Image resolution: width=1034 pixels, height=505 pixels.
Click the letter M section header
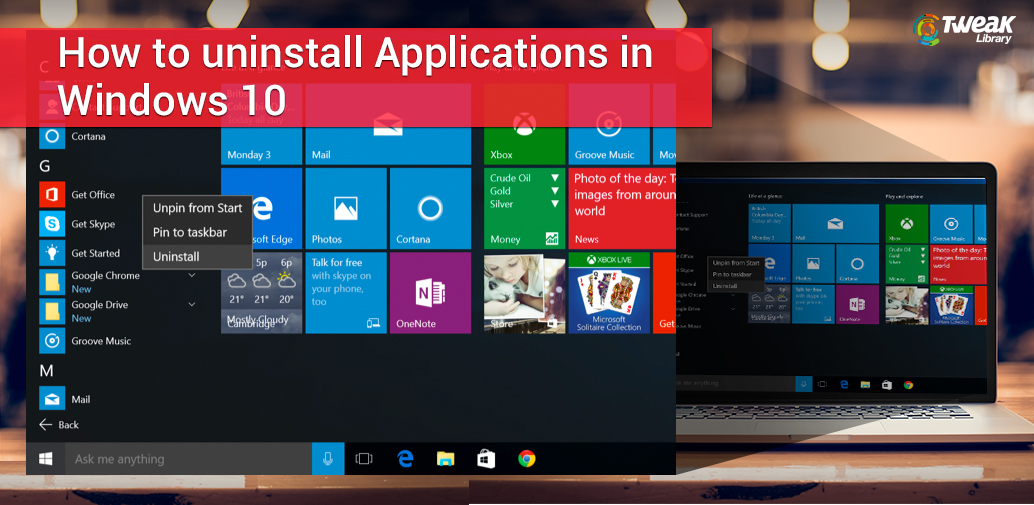[46, 371]
